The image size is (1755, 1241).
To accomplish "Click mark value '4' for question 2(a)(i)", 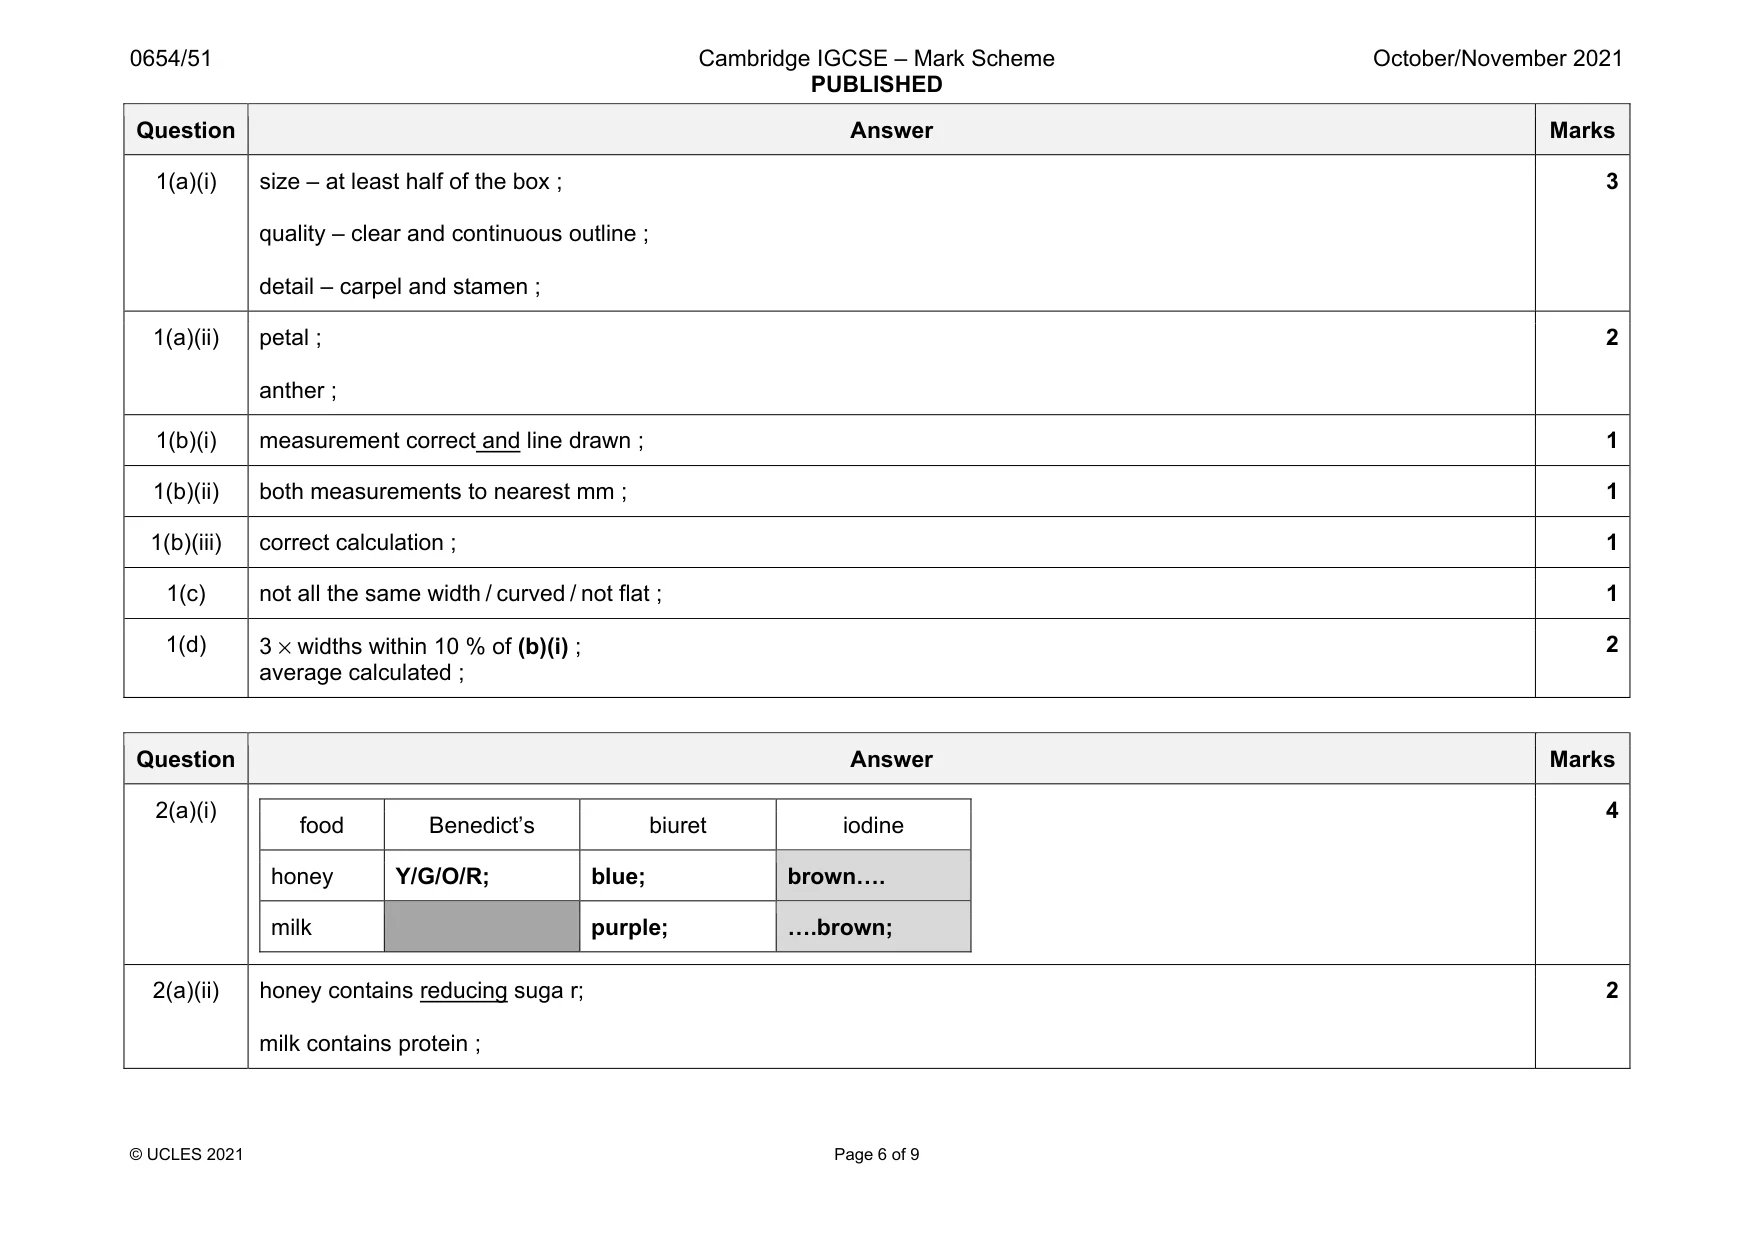I will click(x=1611, y=810).
